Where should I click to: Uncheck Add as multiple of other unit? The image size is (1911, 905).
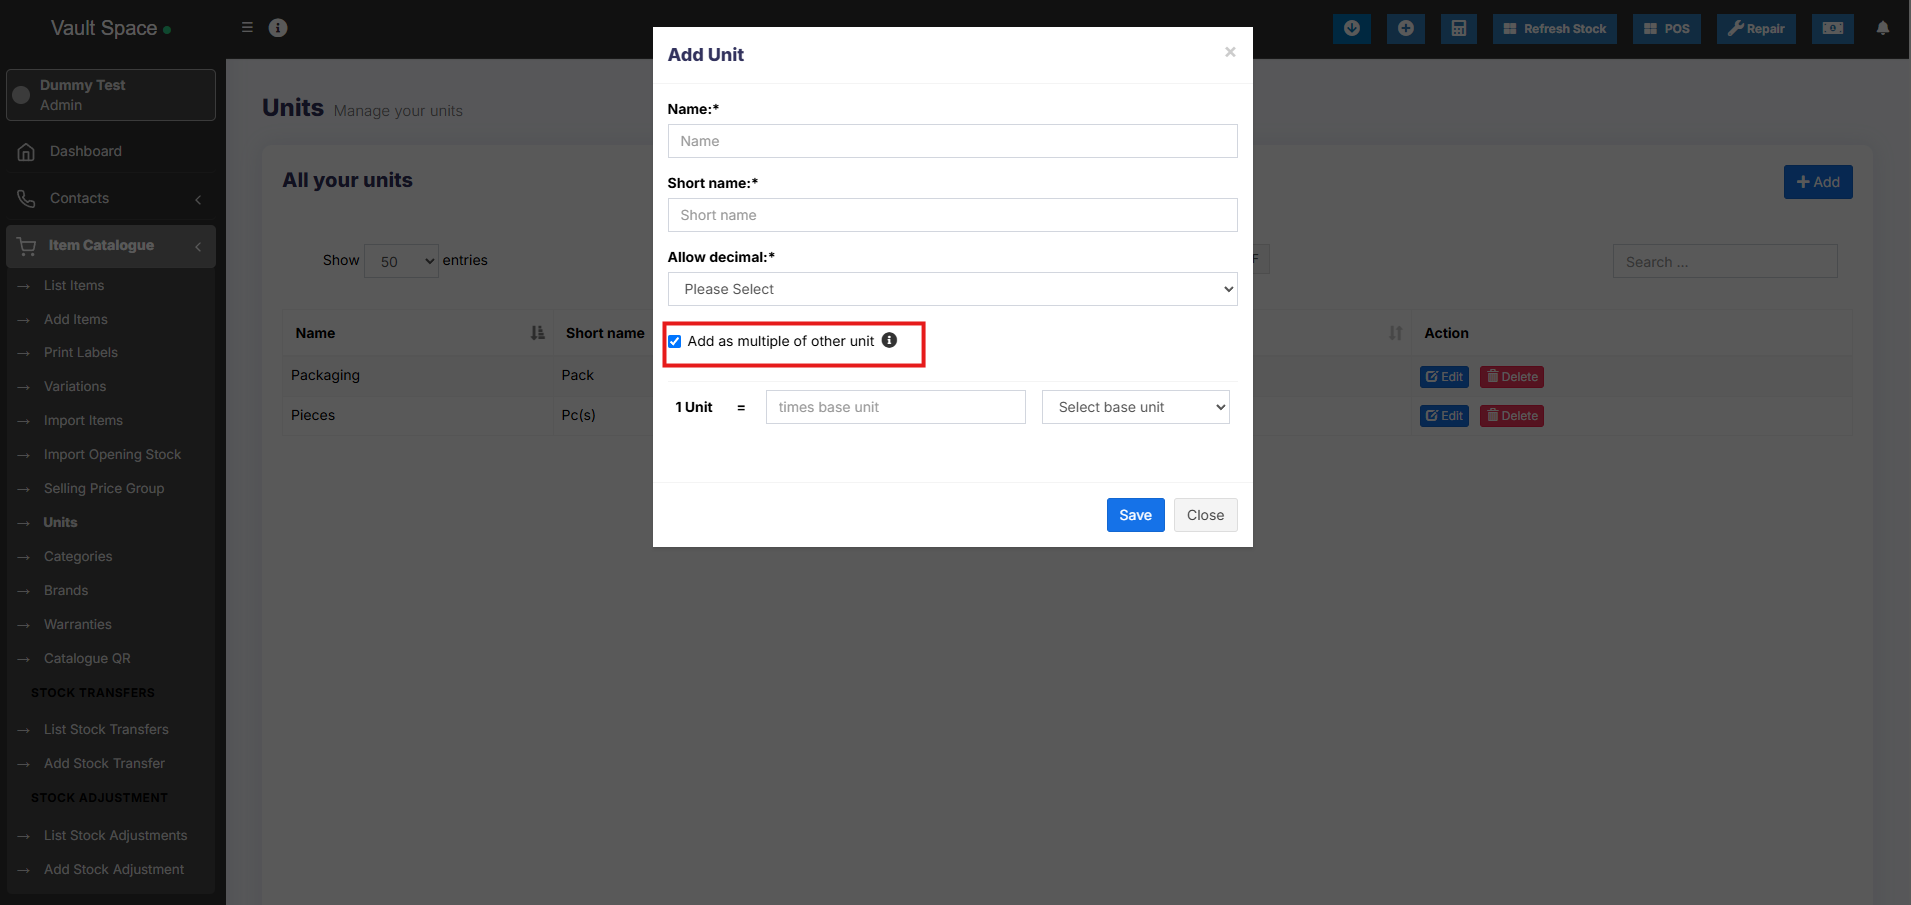[x=675, y=341]
